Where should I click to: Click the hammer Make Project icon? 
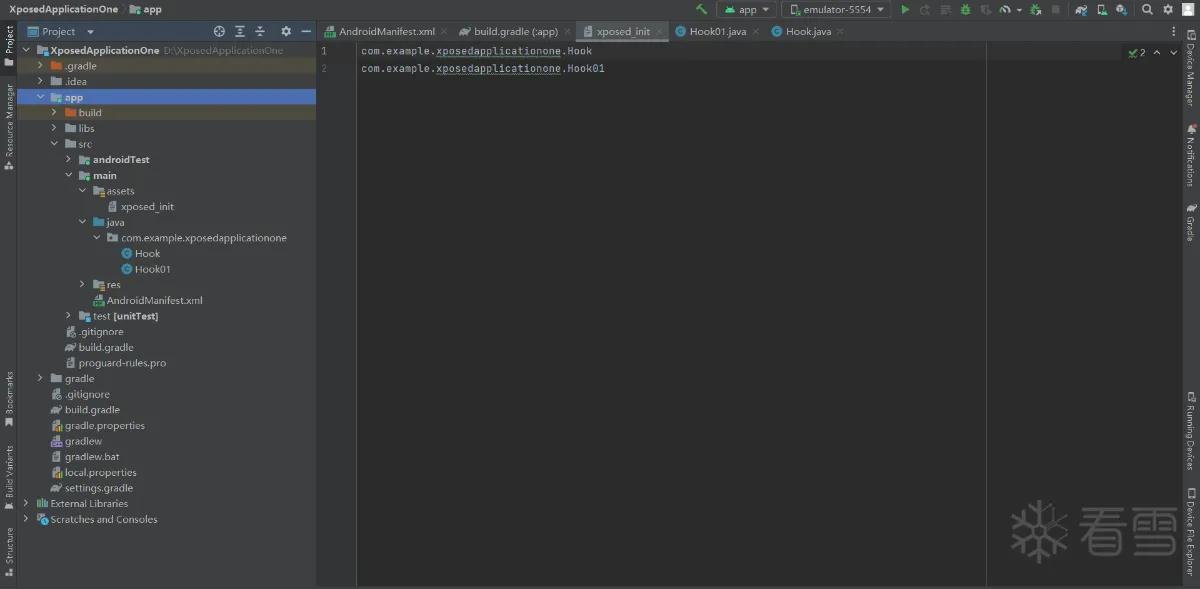click(x=702, y=9)
